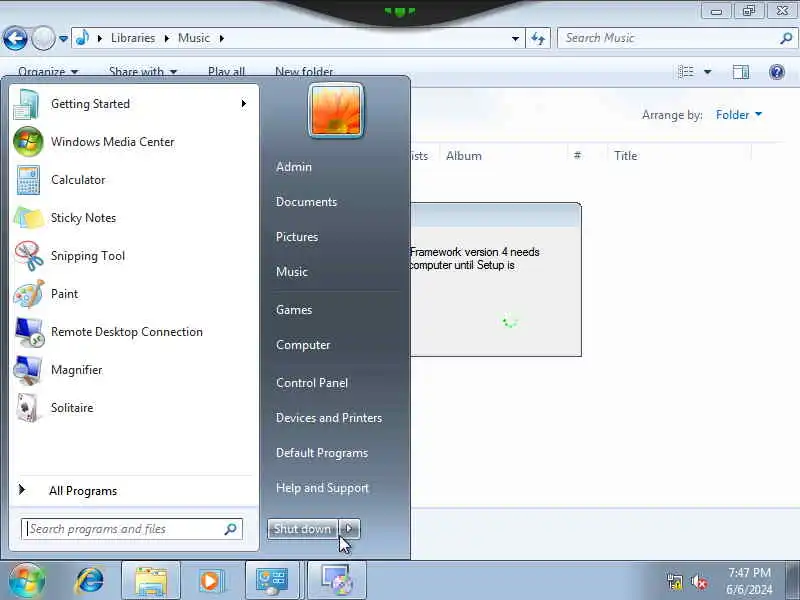Open Windows Explorer from taskbar
The image size is (800, 600).
[x=151, y=581]
